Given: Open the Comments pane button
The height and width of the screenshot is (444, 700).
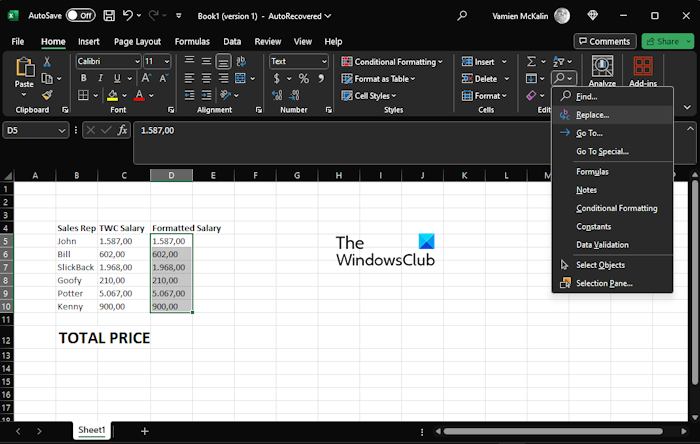Looking at the screenshot, I should click(x=605, y=41).
